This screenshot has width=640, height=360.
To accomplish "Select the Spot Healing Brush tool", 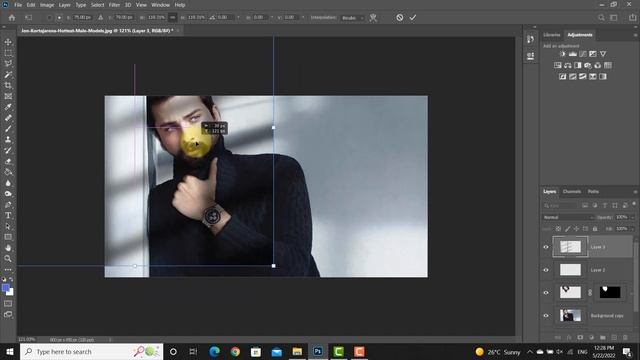I will 8,118.
